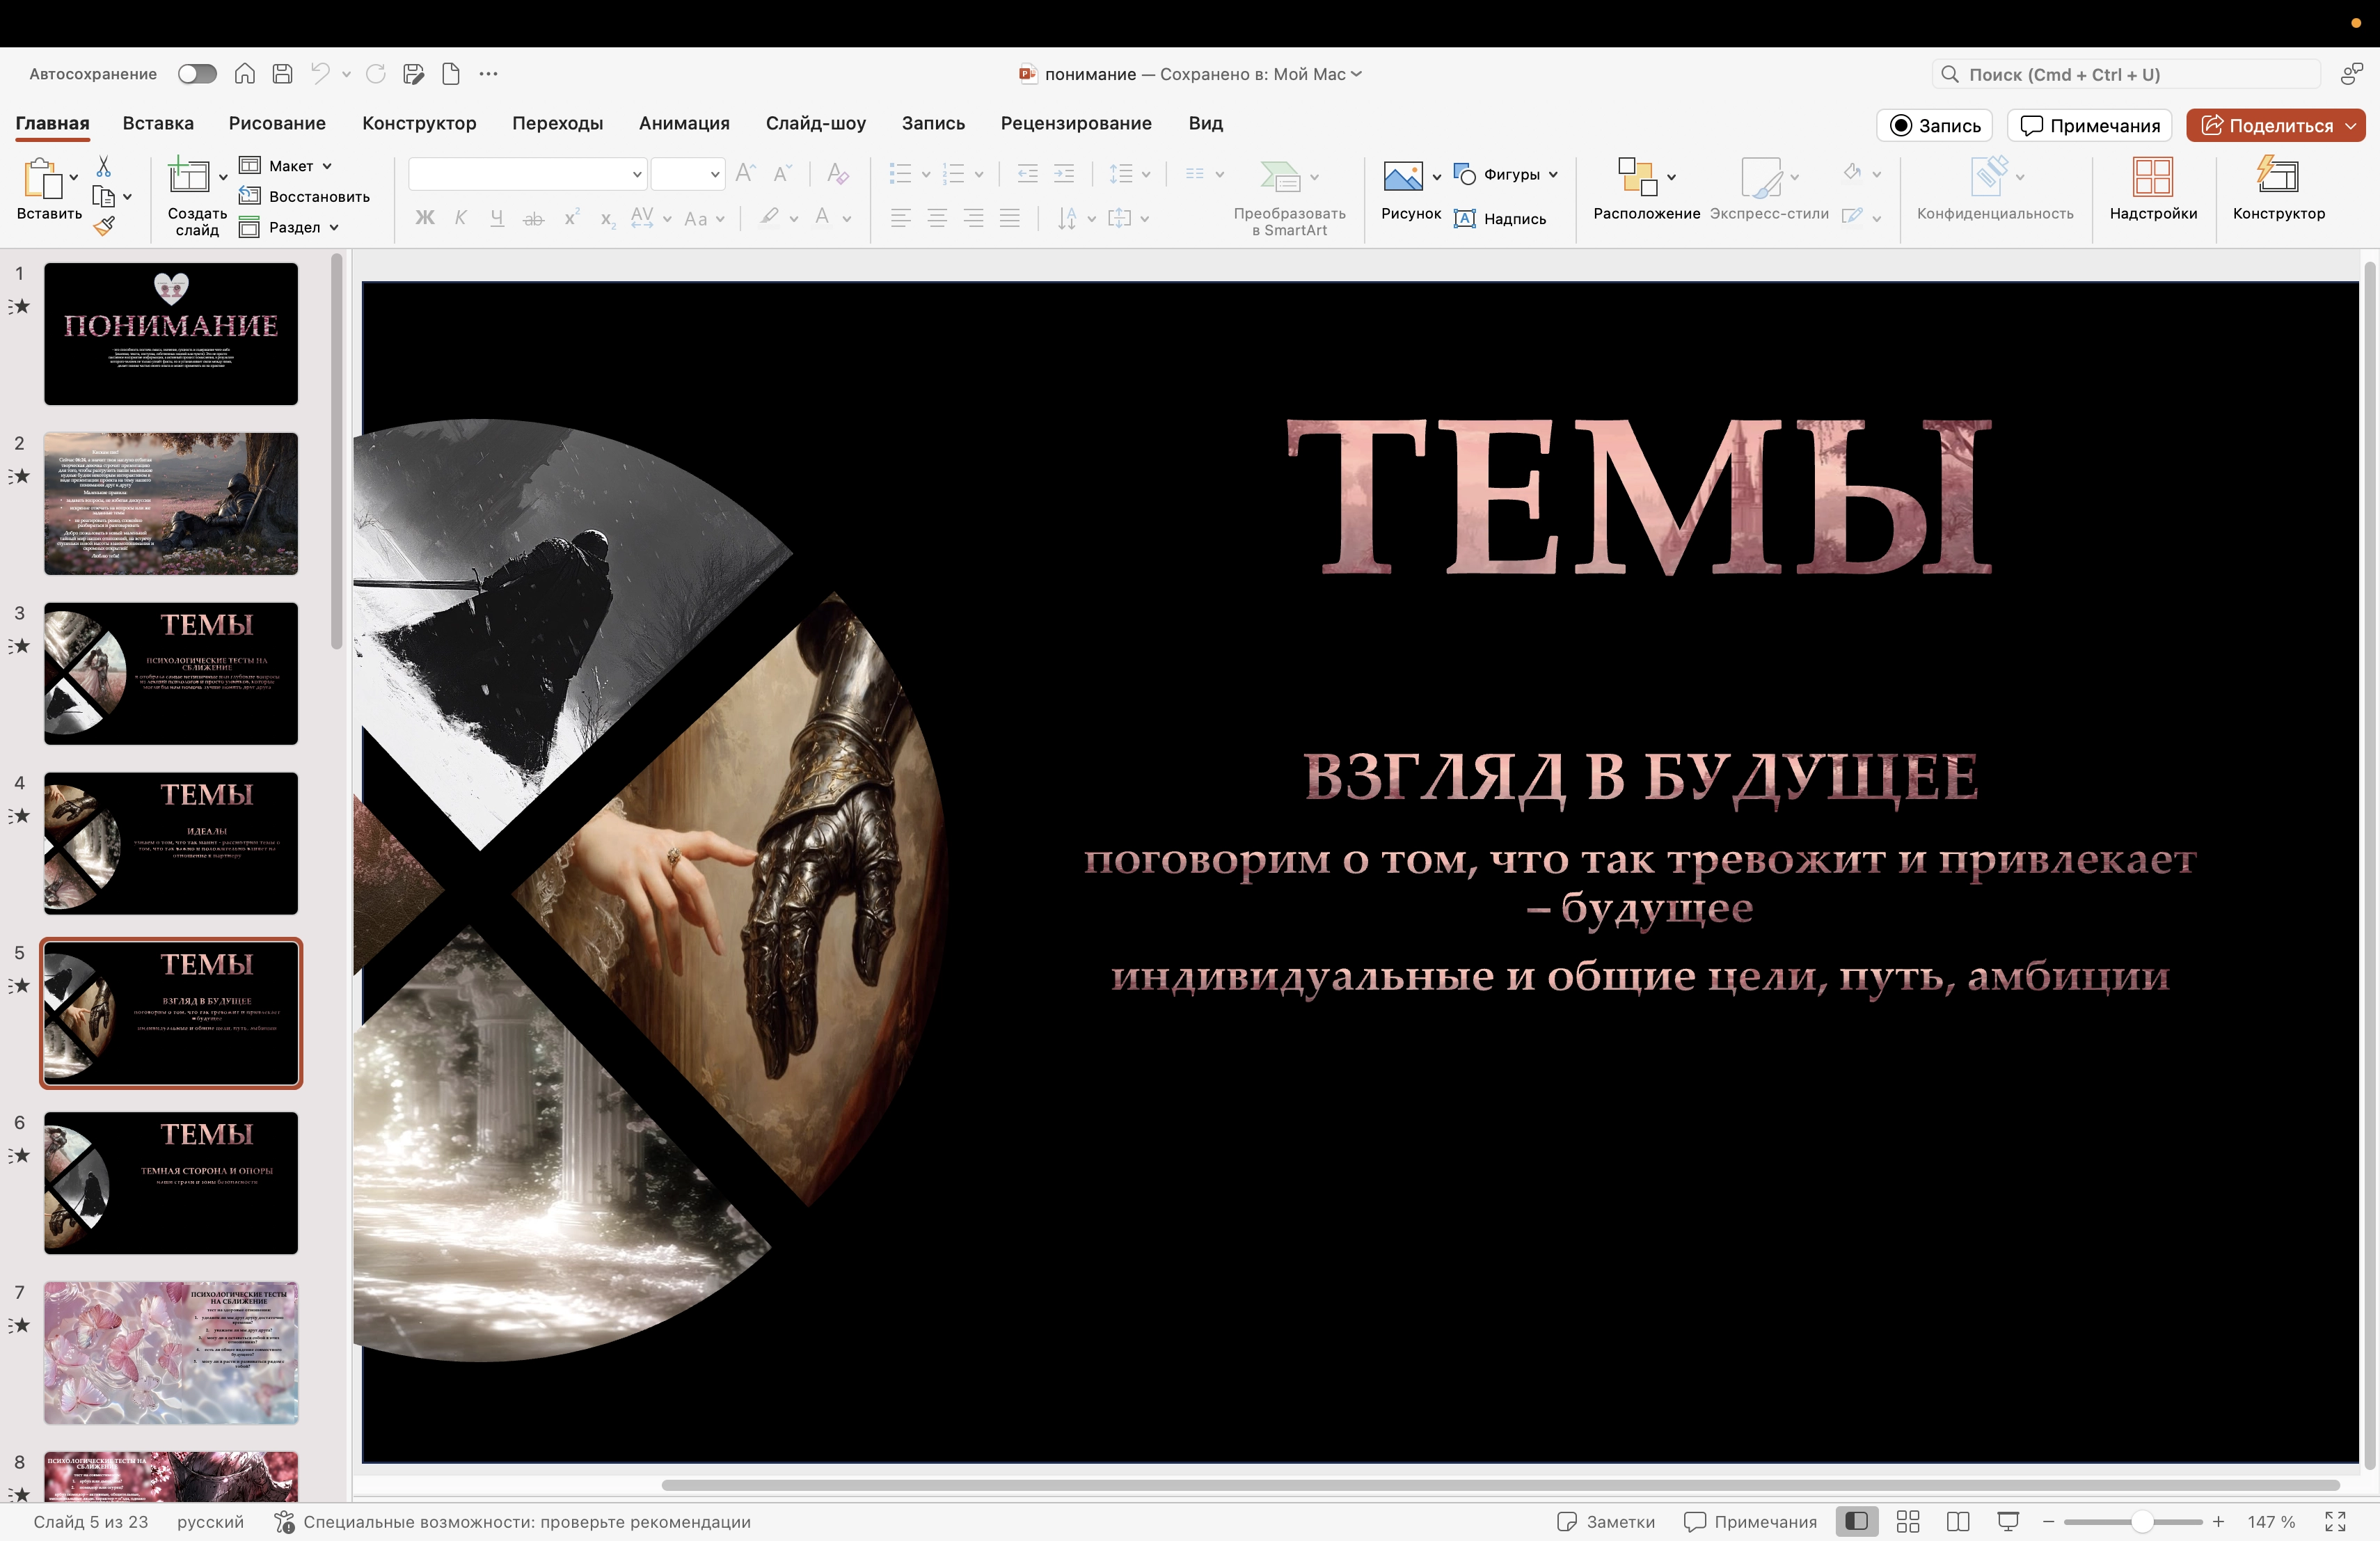Open the font size combo box
Image resolution: width=2380 pixels, height=1541 pixels.
pos(688,174)
